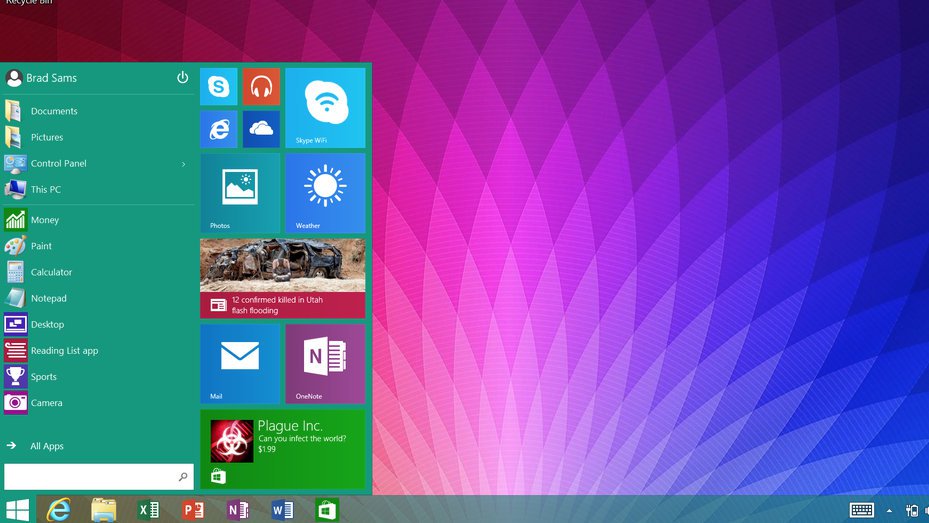The height and width of the screenshot is (523, 929).
Task: Open Documents from the Start menu
Action: point(54,111)
